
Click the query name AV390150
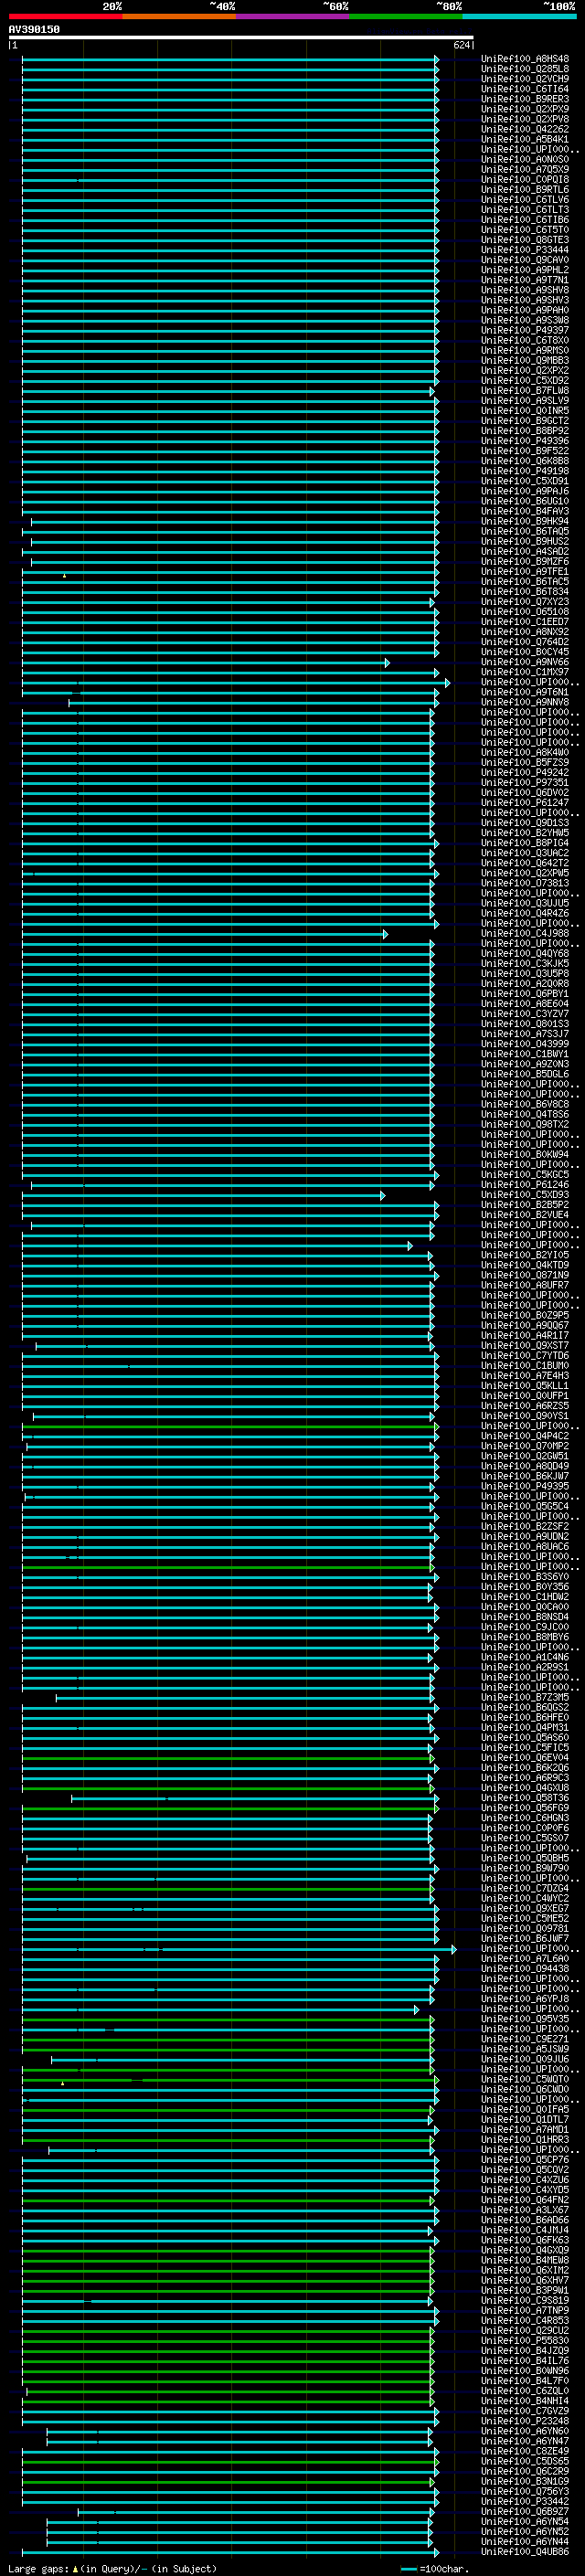tap(34, 30)
